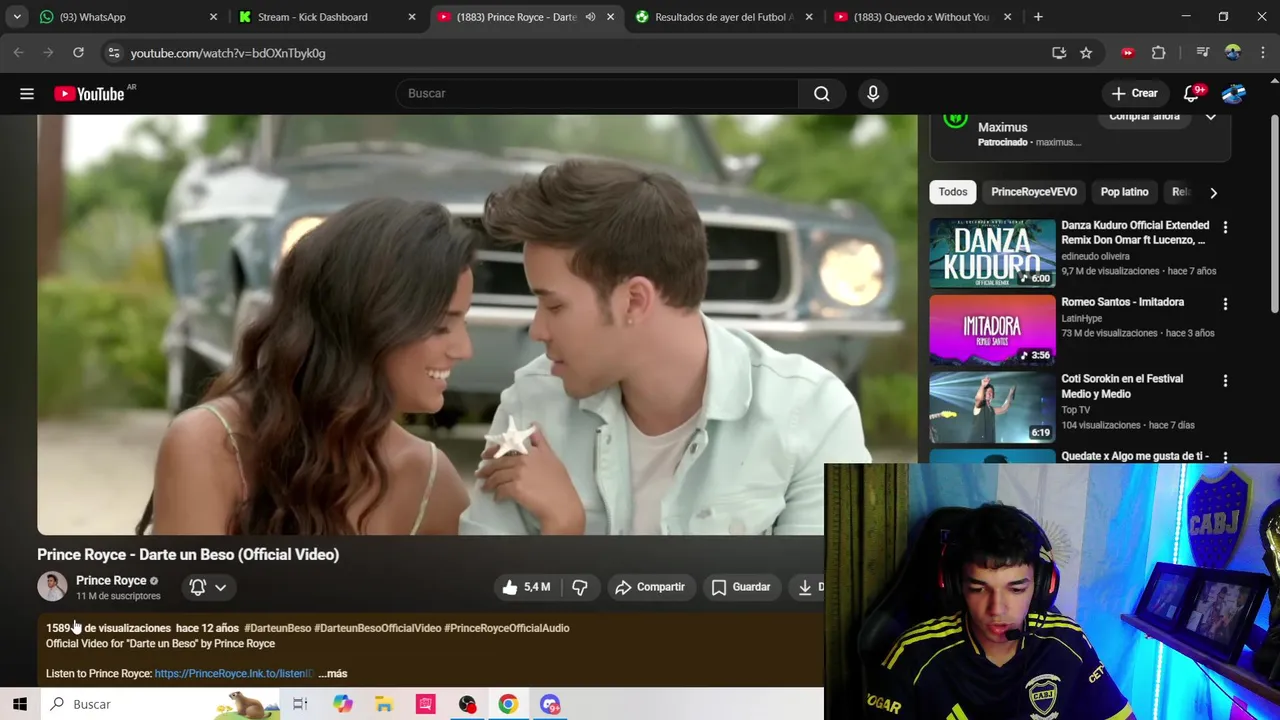Viewport: 1280px width, 720px height.
Task: Bookmark this page with star icon
Action: [x=1086, y=53]
